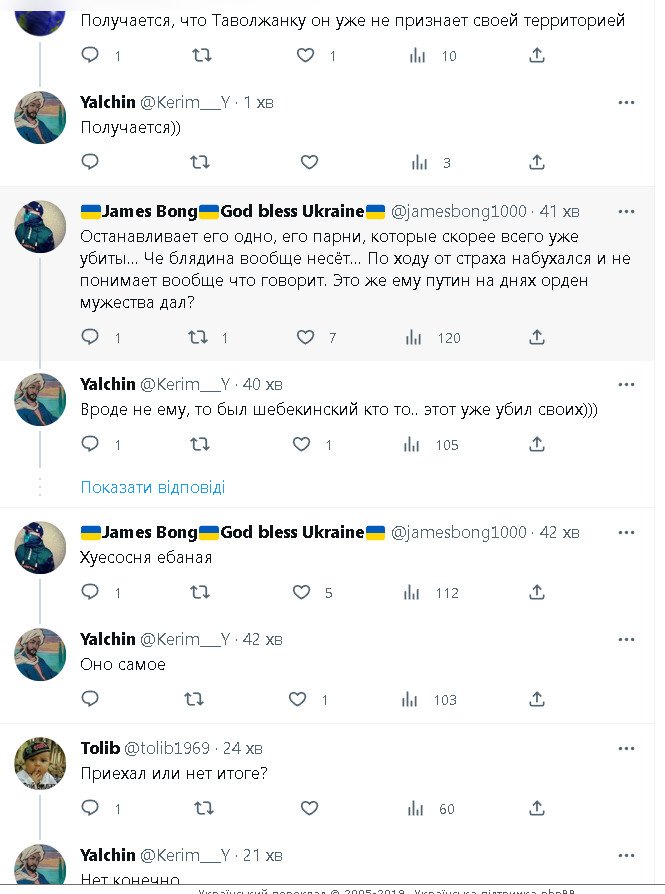Show replies via "Показати відповіді" link
Viewport: 665px width, 894px height.
(152, 488)
